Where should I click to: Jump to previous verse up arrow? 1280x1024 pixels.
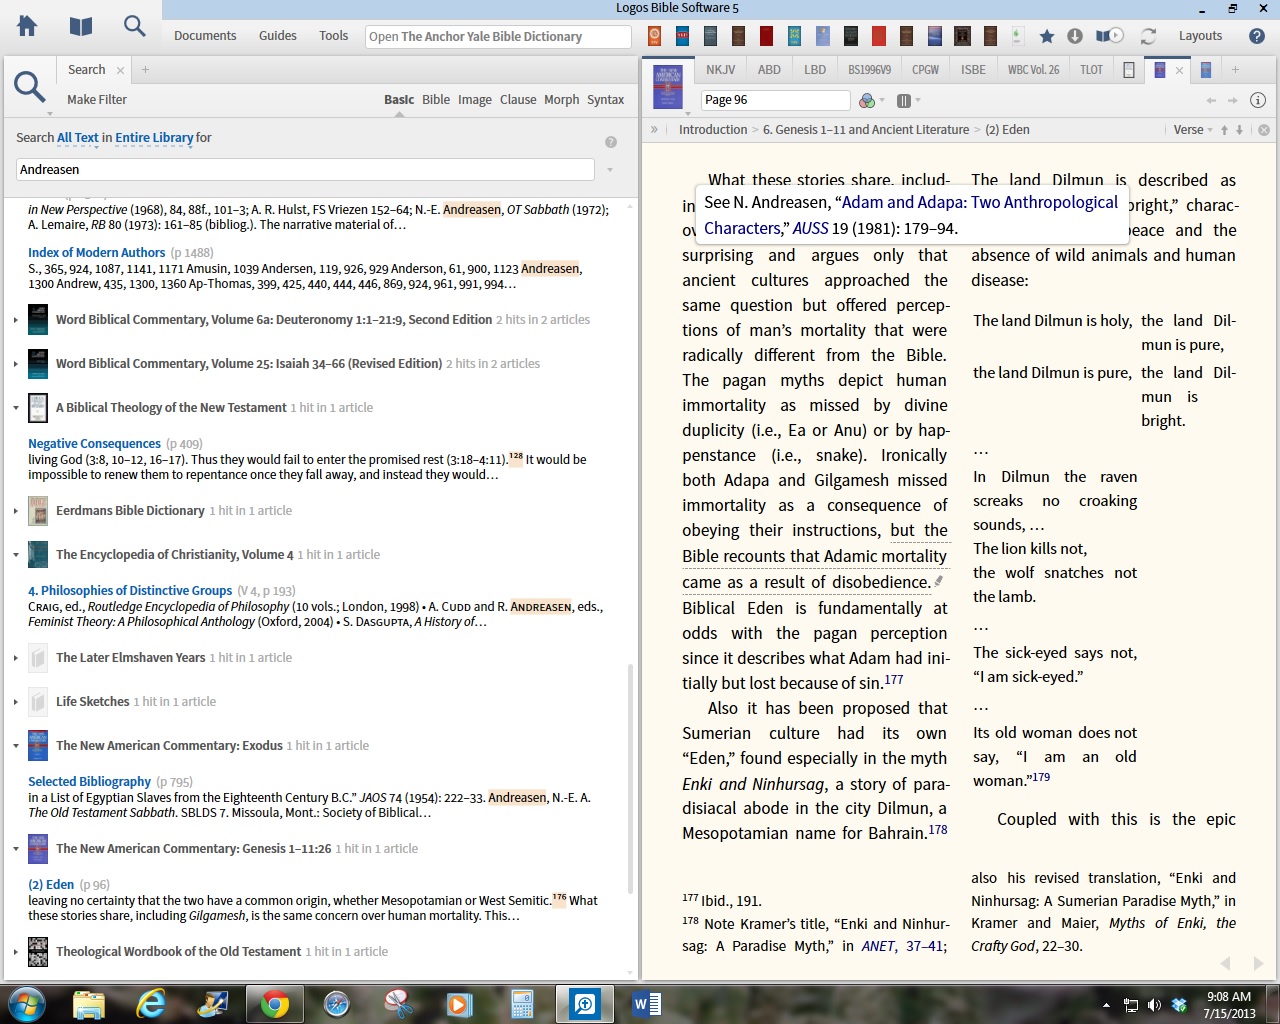click(x=1224, y=130)
